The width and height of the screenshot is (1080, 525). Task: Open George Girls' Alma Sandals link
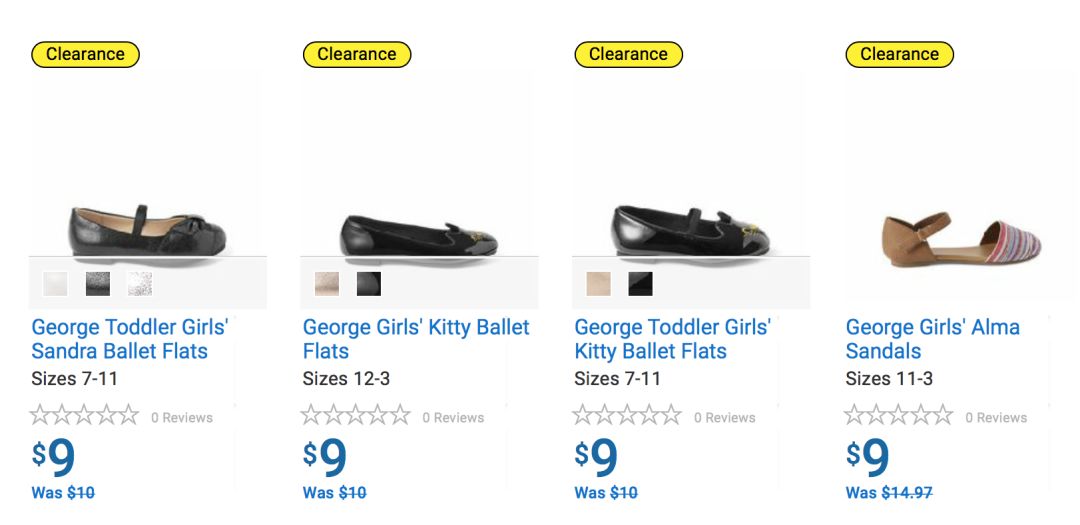[x=932, y=339]
